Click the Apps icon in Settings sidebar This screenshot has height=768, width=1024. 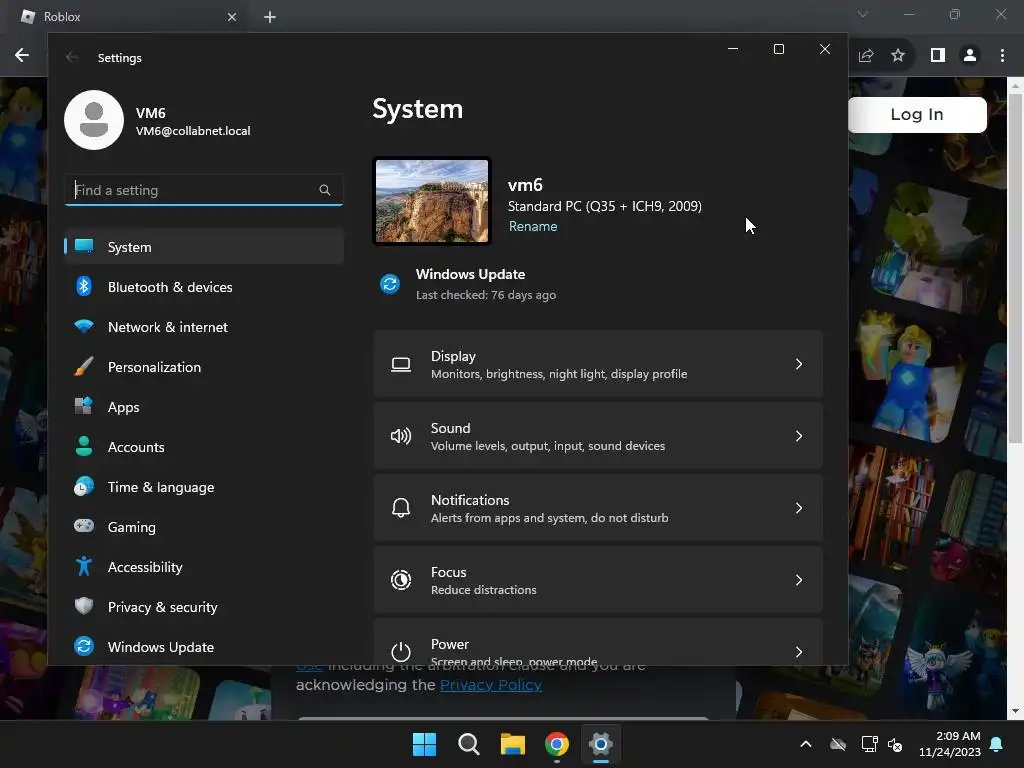[x=84, y=406]
